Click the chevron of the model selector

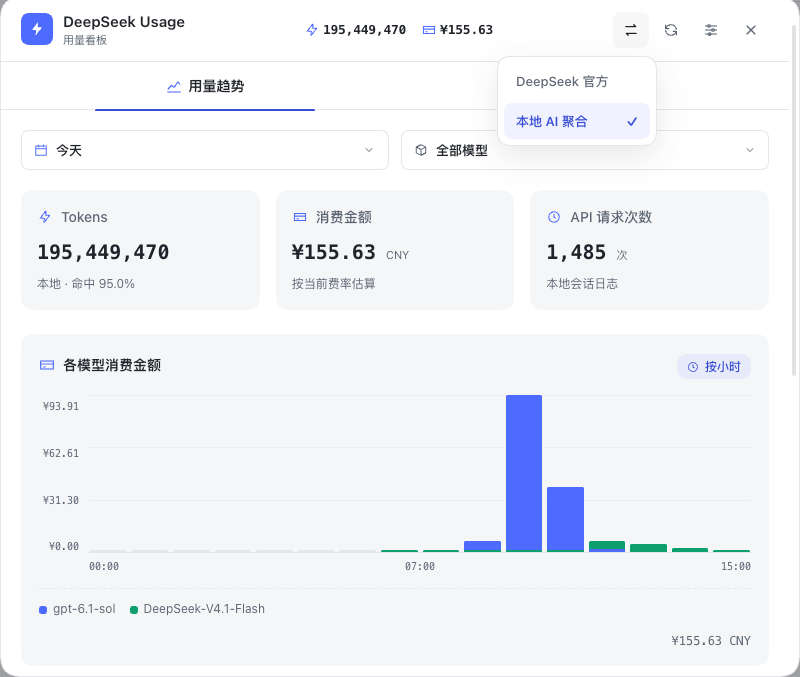[x=749, y=150]
